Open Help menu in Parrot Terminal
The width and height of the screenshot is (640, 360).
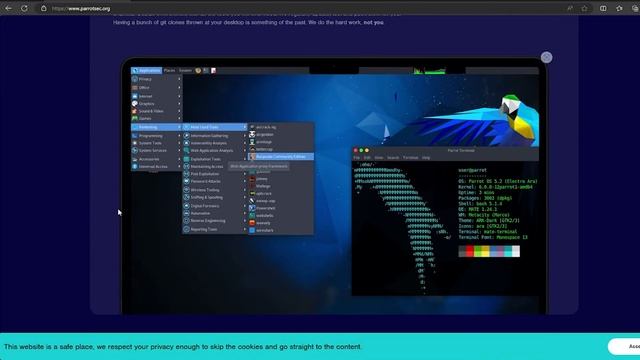426,158
